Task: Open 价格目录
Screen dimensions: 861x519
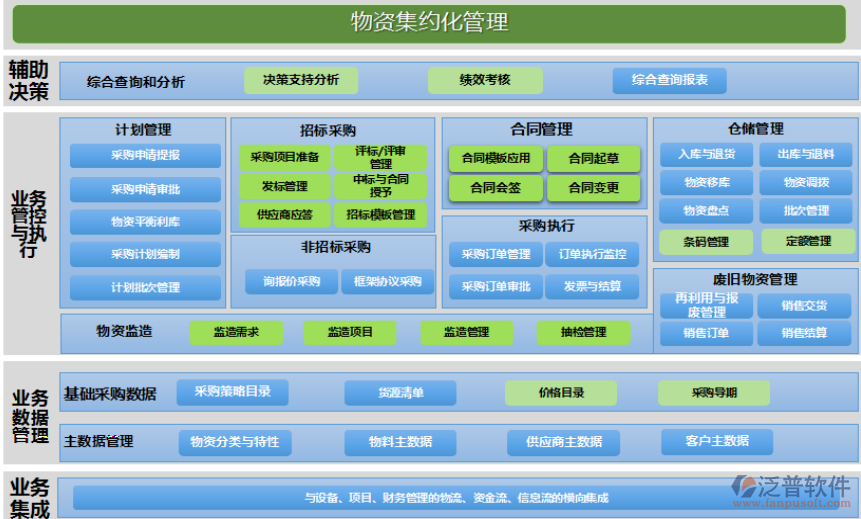Action: click(561, 393)
